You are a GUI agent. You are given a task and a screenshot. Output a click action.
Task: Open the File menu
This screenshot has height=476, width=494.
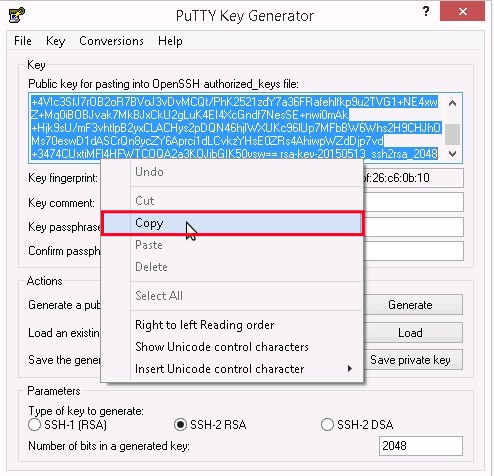coord(23,41)
